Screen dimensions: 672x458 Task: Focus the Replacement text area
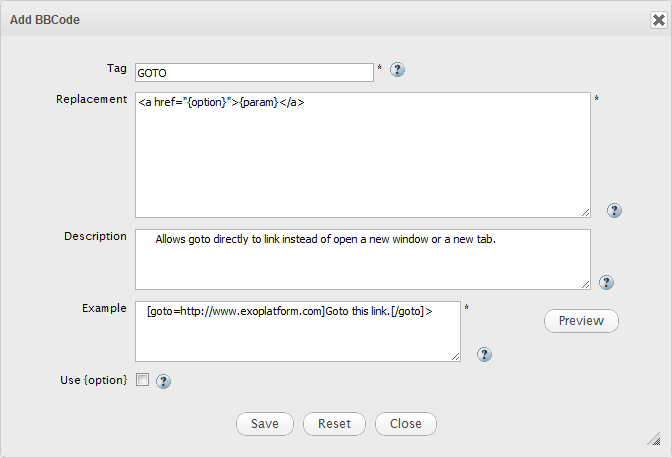(x=362, y=155)
